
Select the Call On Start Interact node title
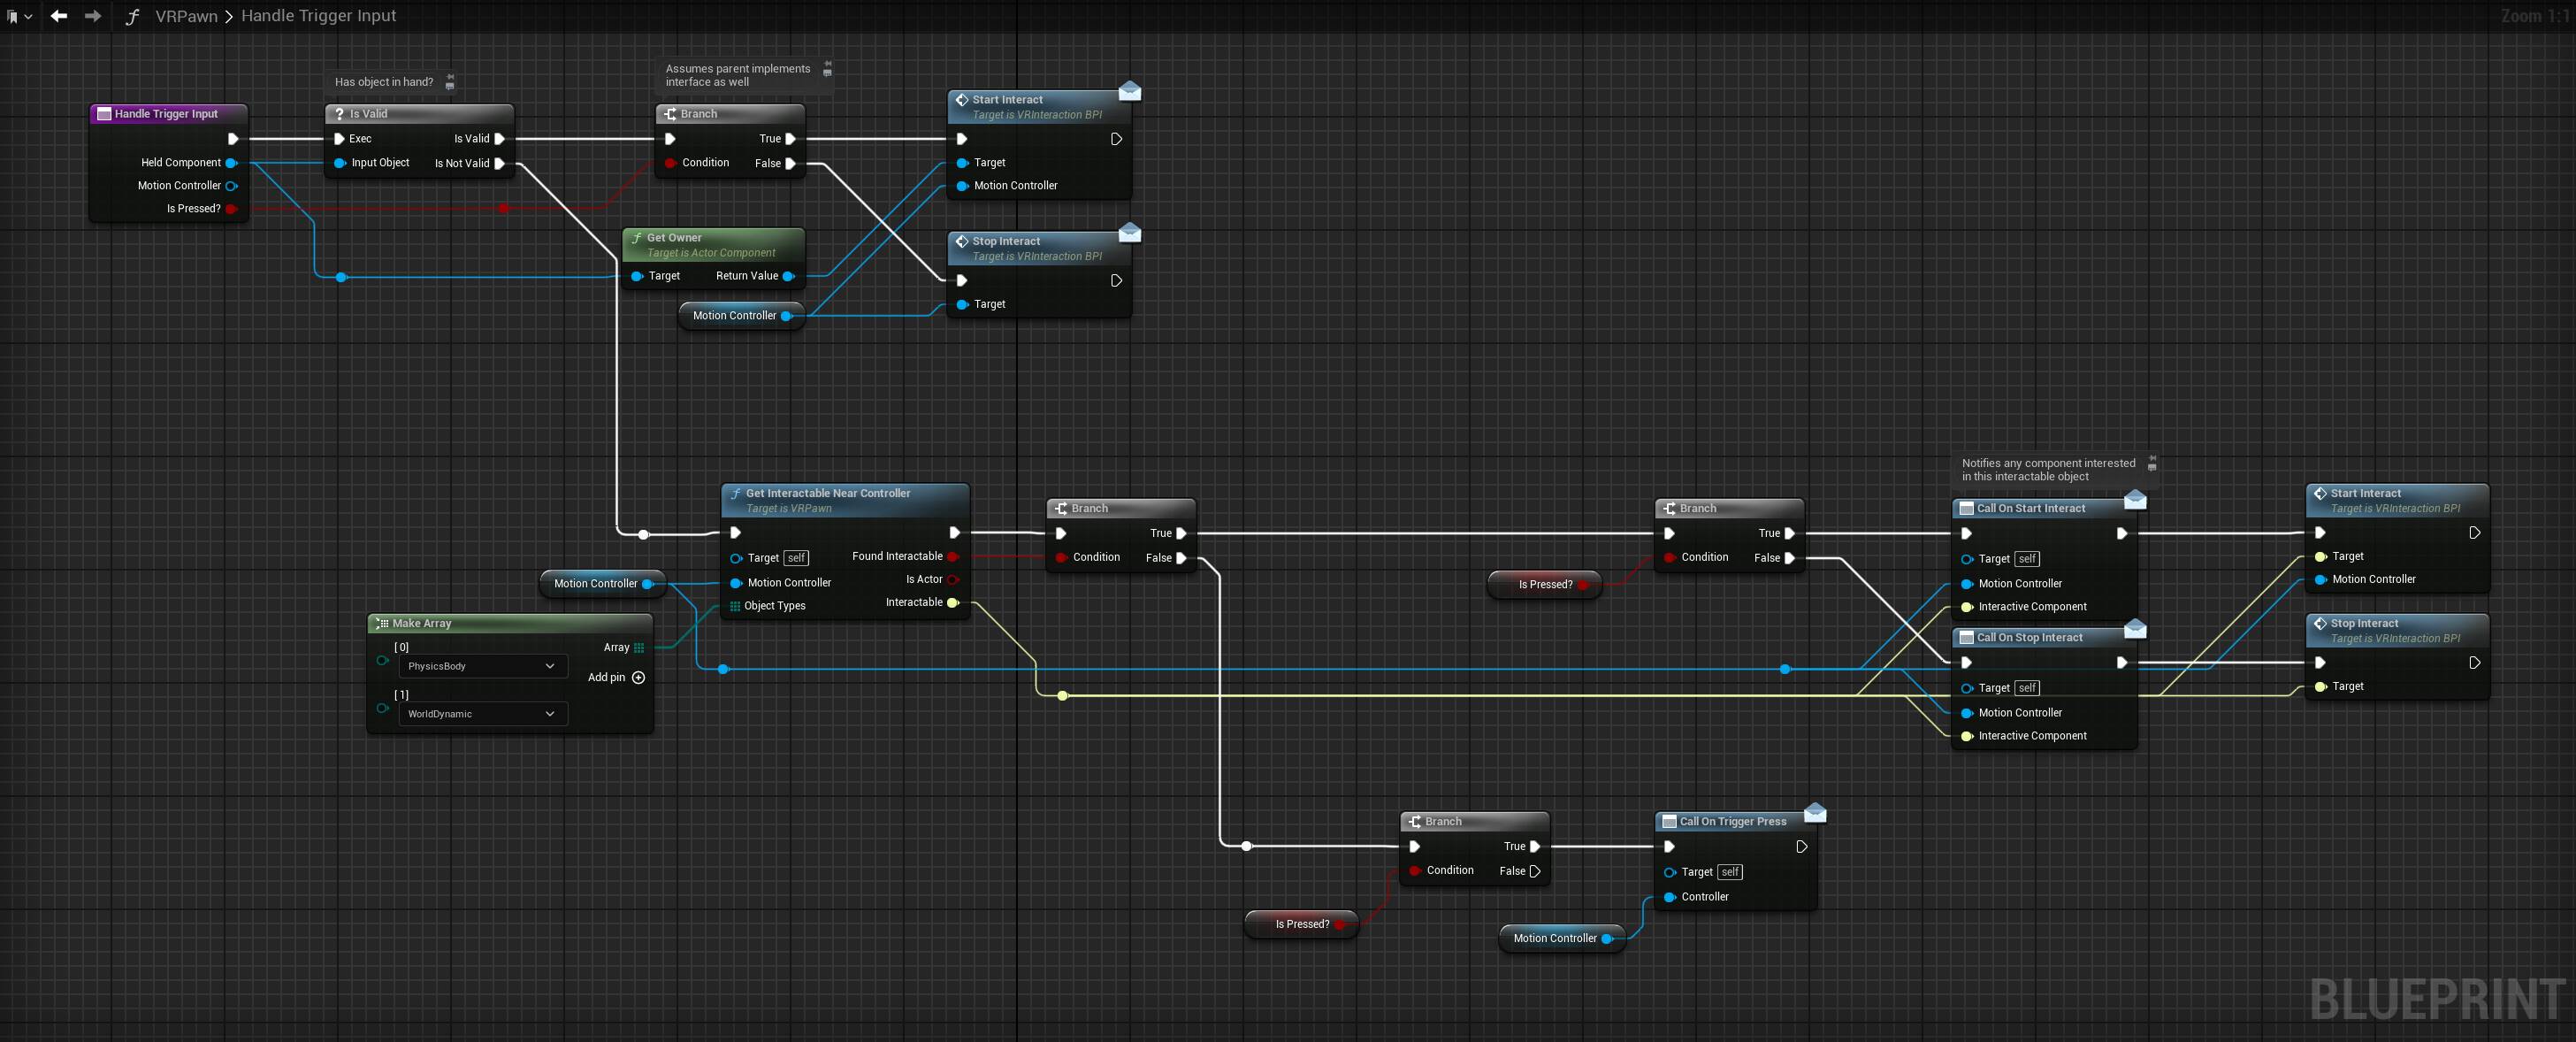click(x=2030, y=509)
